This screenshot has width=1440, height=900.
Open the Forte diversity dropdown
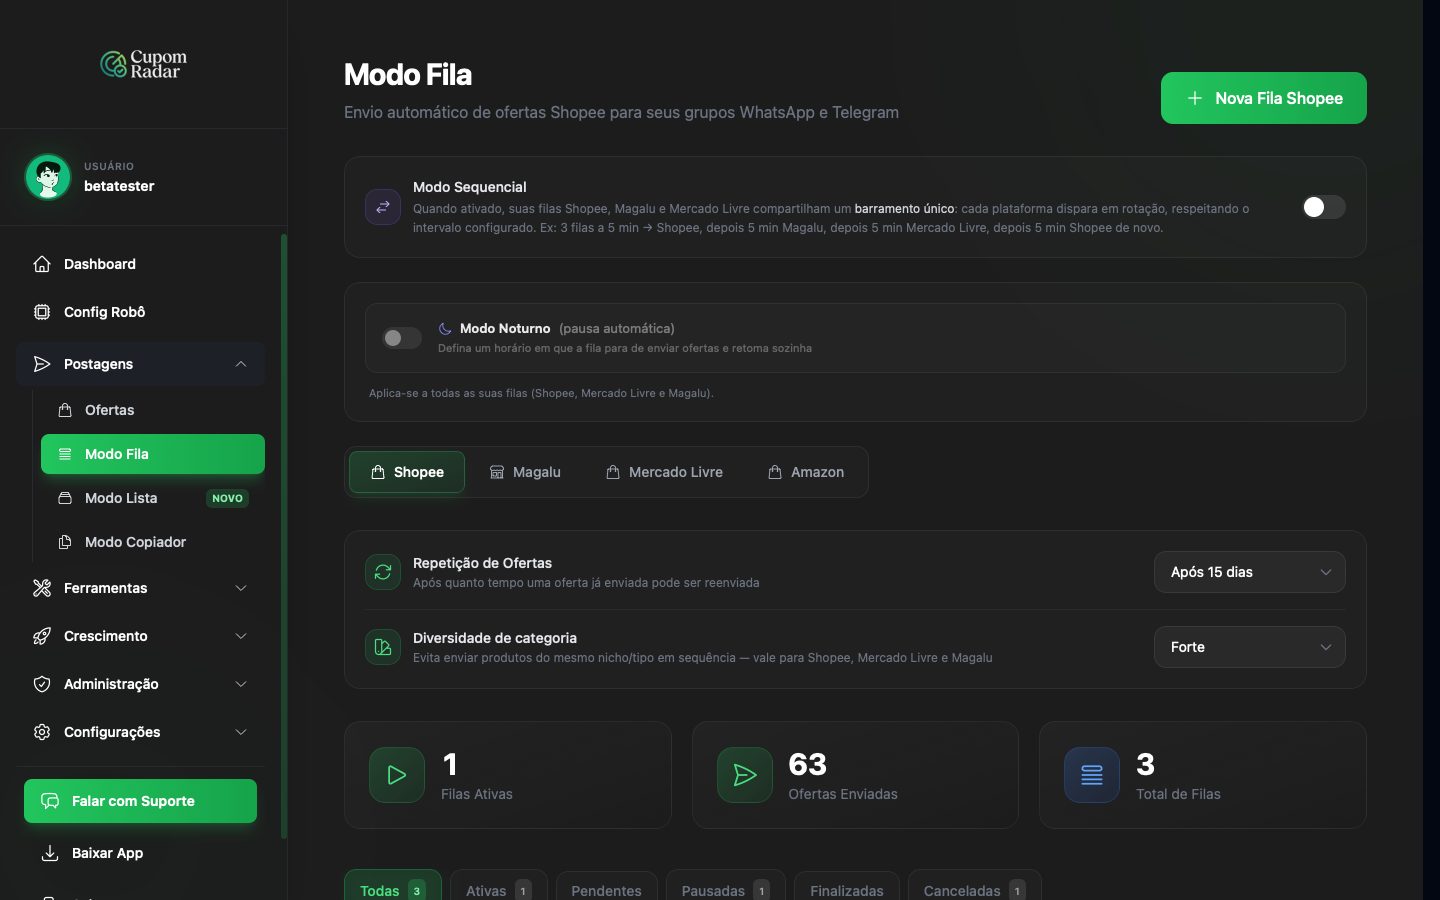[1250, 647]
